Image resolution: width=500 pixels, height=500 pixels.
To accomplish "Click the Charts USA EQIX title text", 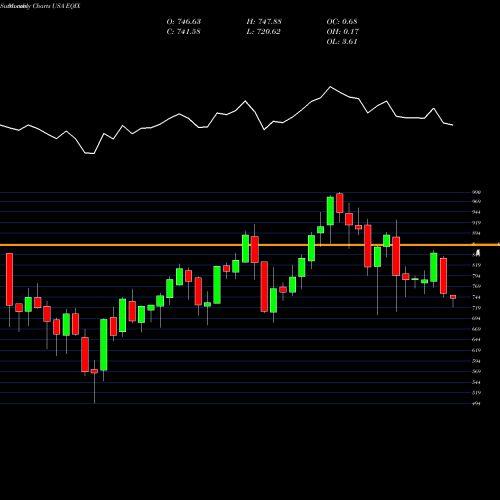I will pos(56,6).
